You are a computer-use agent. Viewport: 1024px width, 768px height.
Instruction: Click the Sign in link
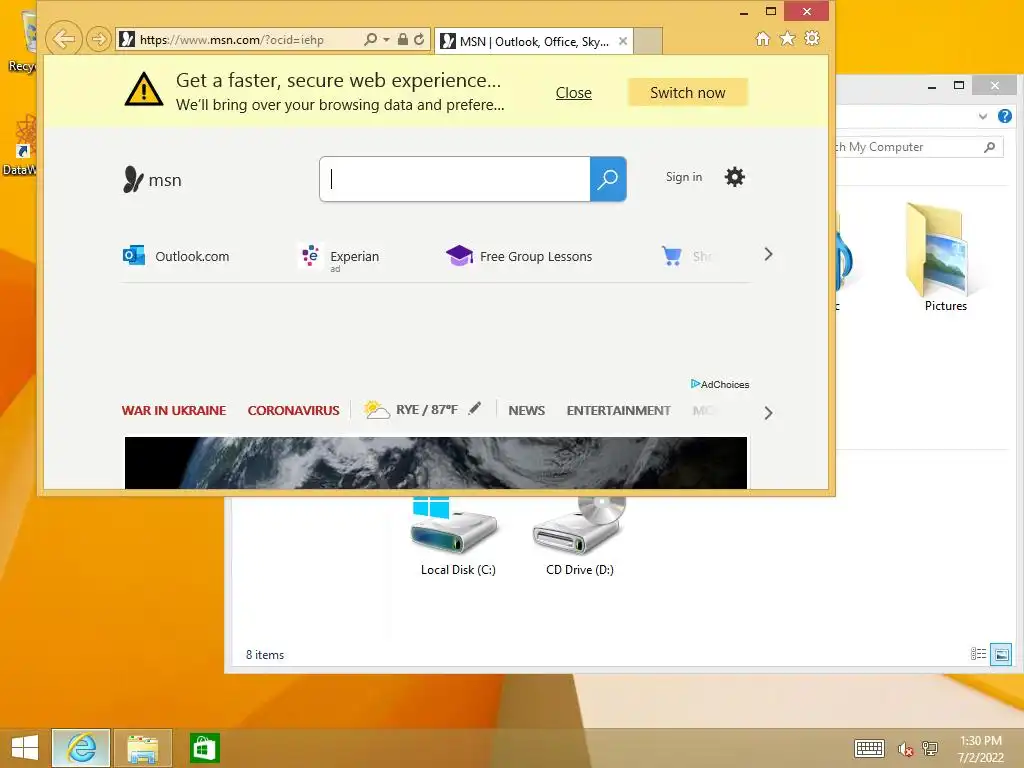pyautogui.click(x=684, y=177)
